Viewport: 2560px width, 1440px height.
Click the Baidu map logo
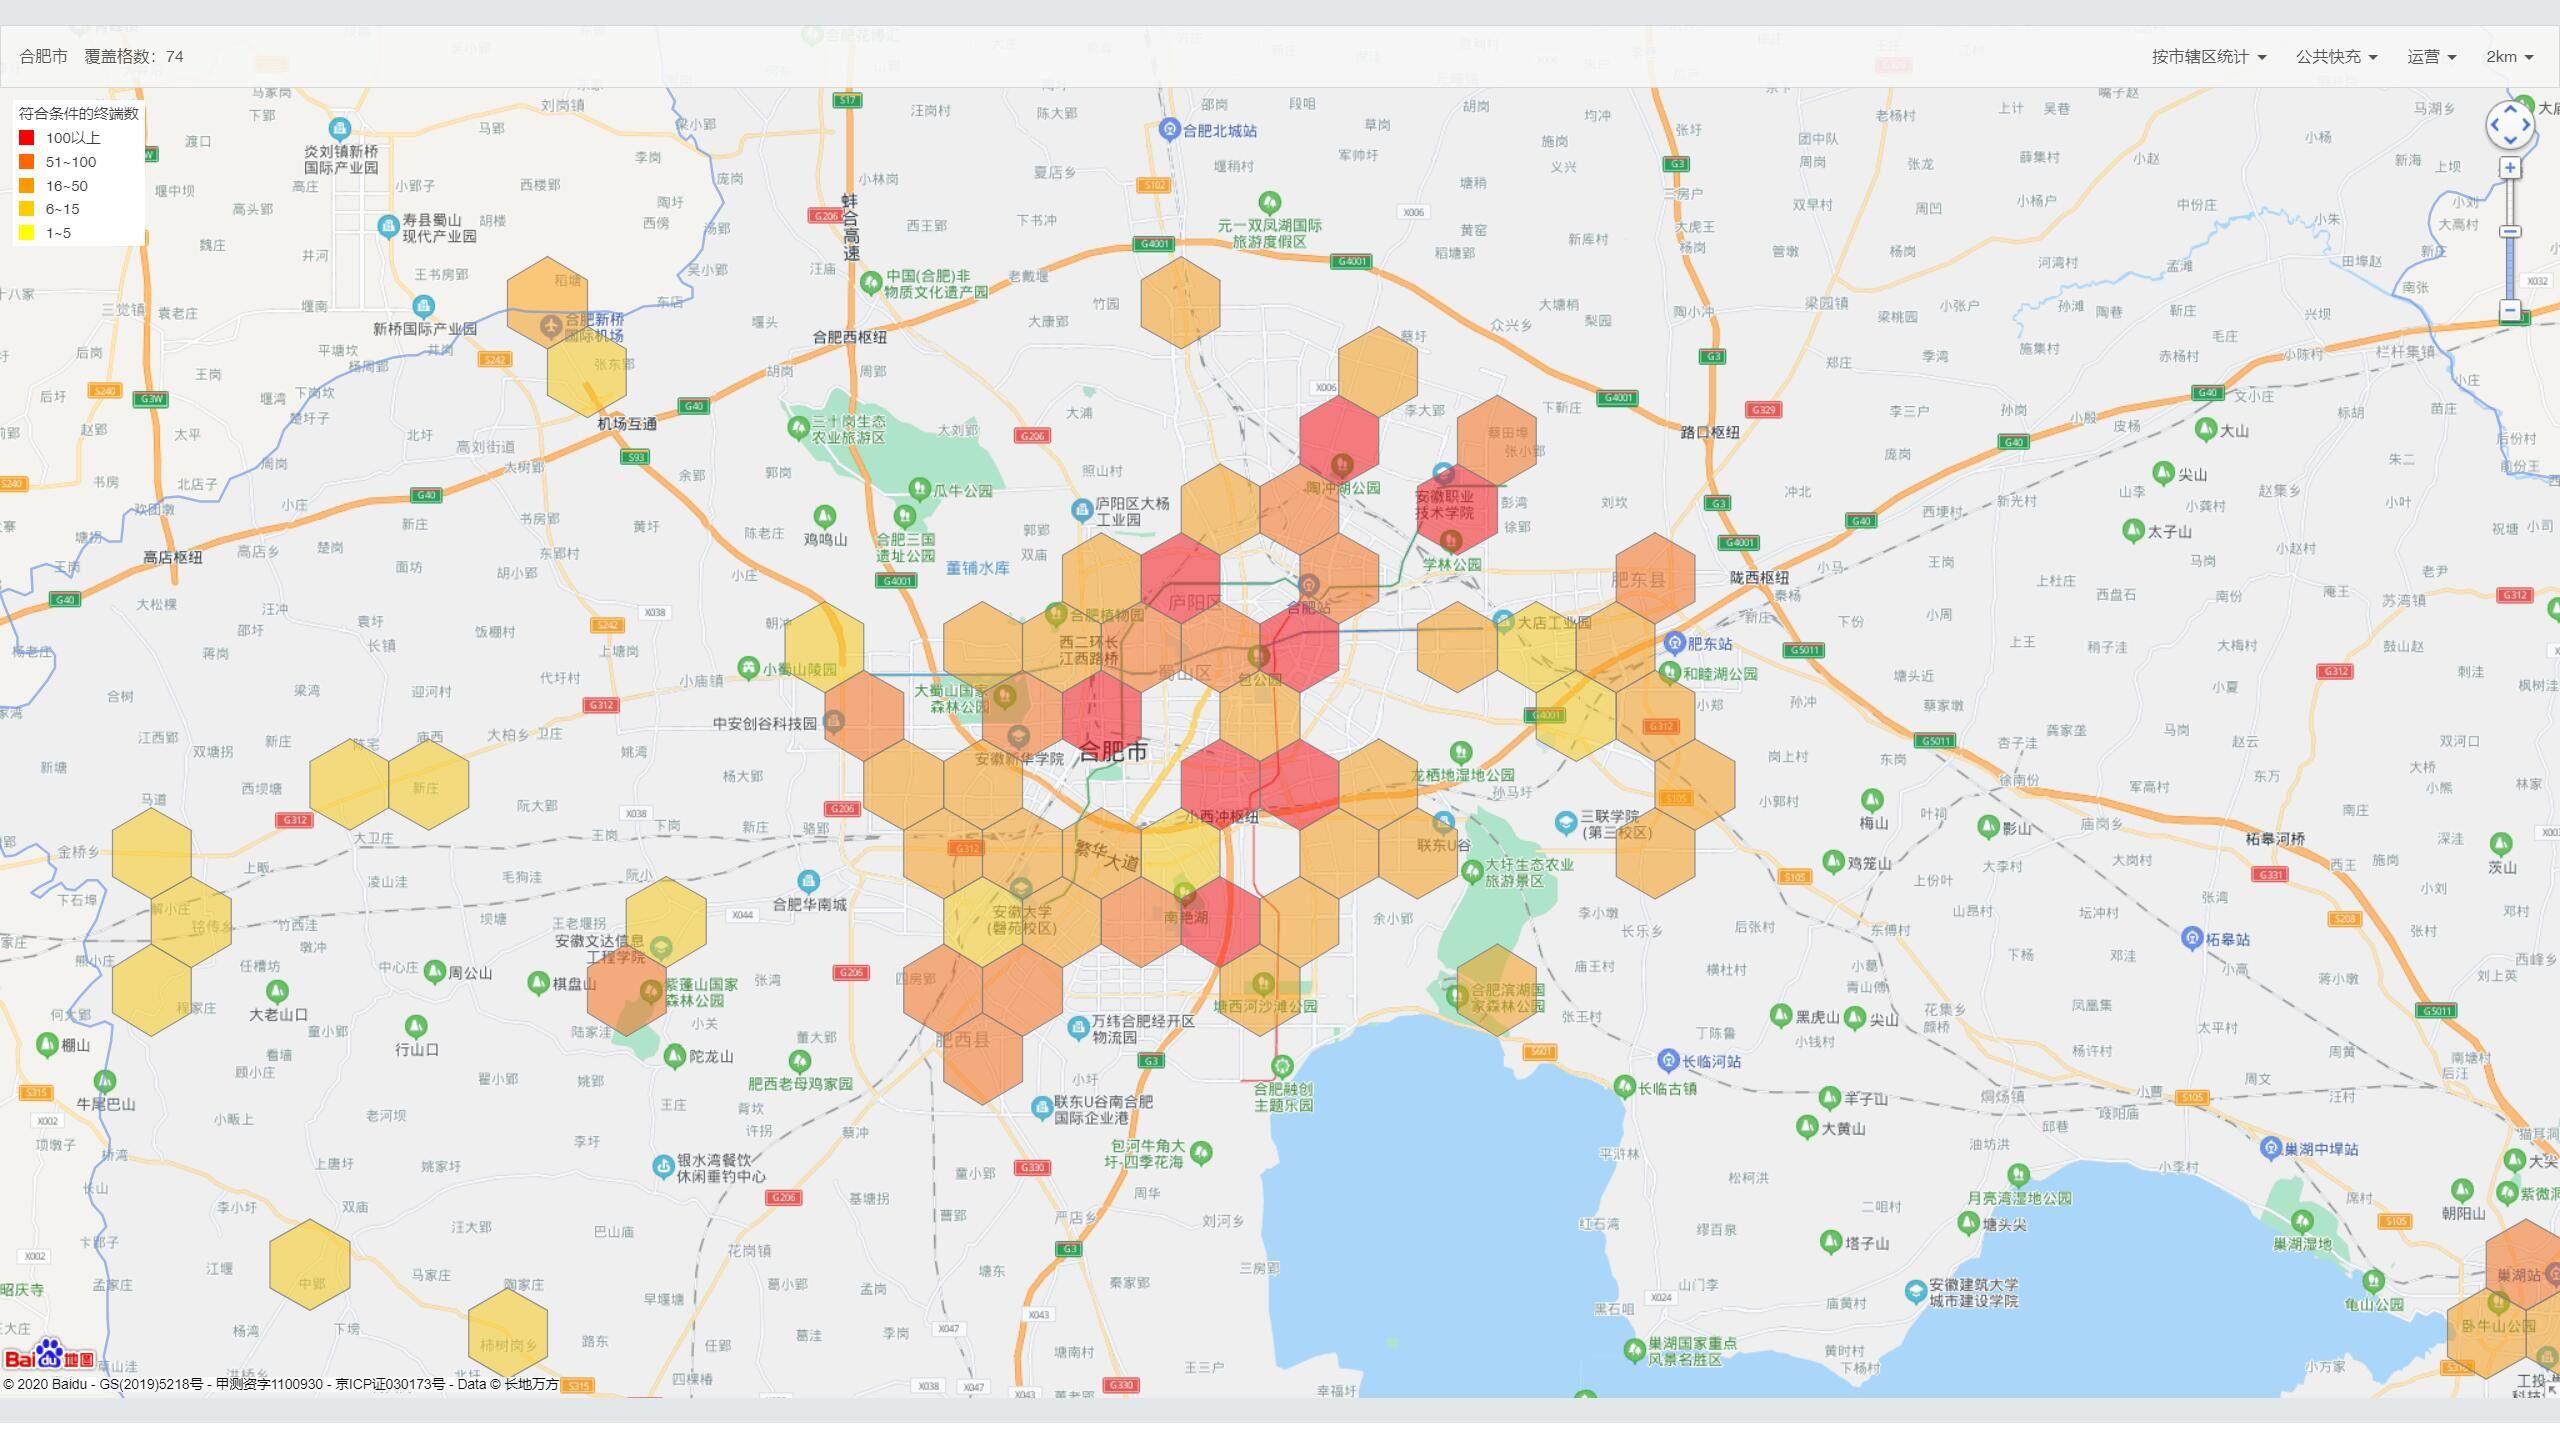coord(48,1355)
